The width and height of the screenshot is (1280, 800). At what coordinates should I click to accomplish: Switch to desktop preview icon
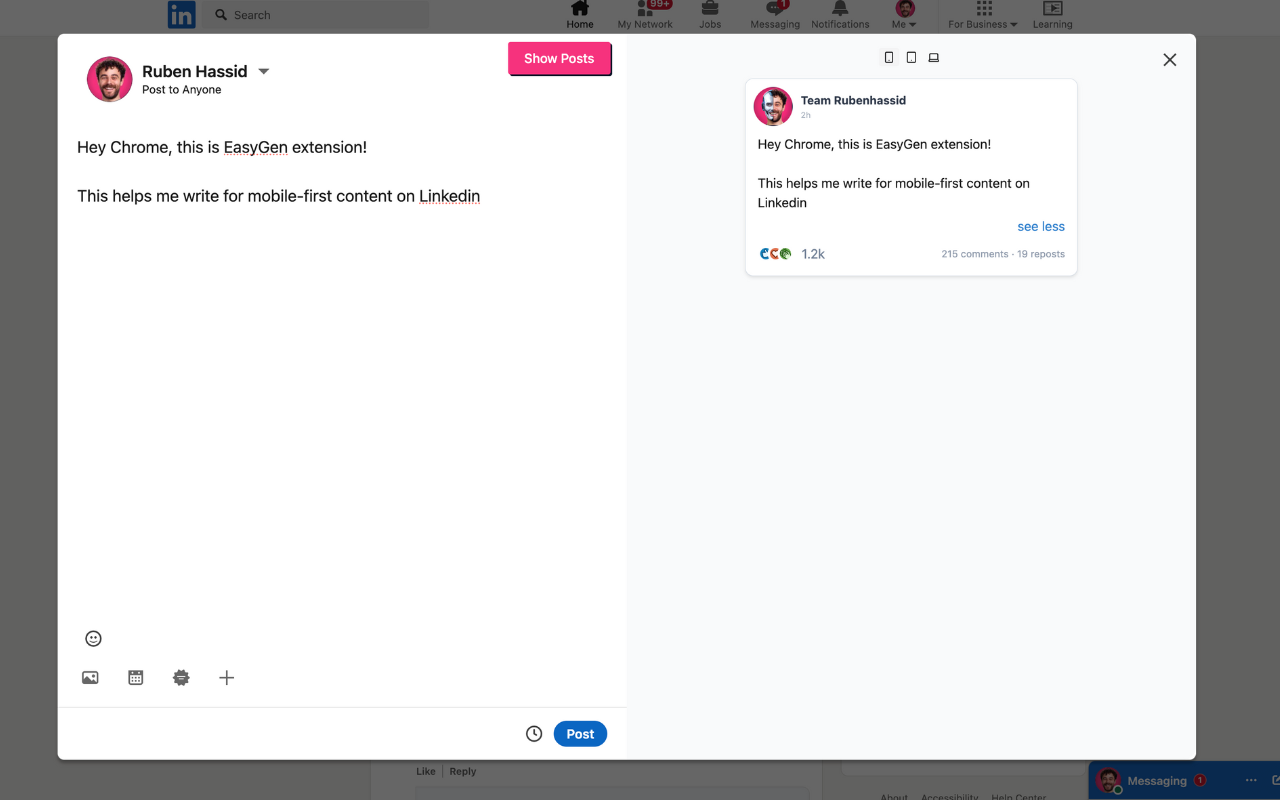coord(933,57)
